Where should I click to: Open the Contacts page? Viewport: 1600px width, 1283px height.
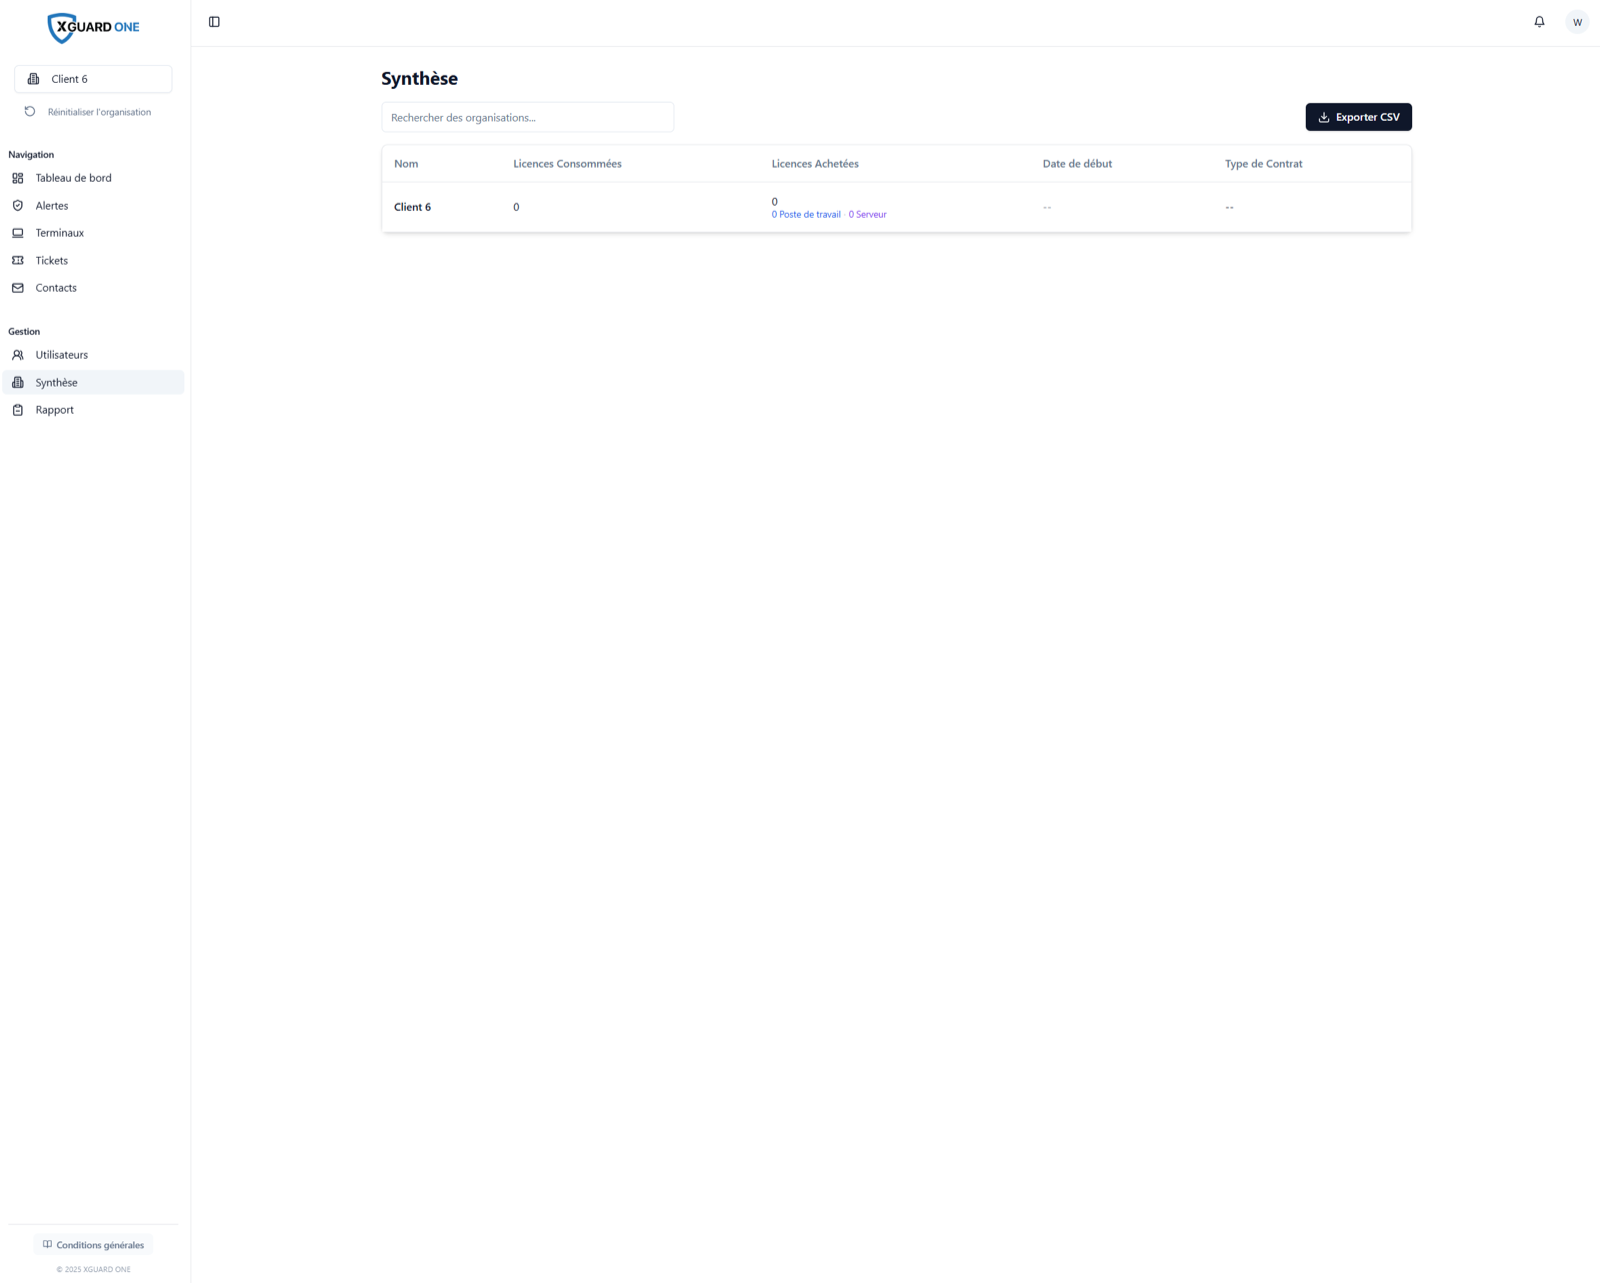(x=93, y=288)
